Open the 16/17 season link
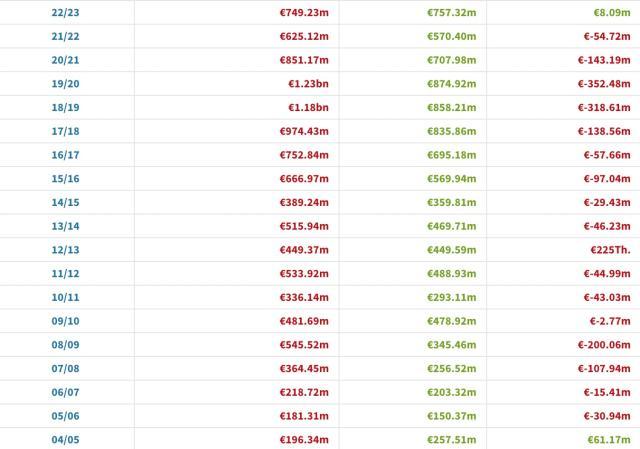This screenshot has height=449, width=640. click(x=65, y=155)
